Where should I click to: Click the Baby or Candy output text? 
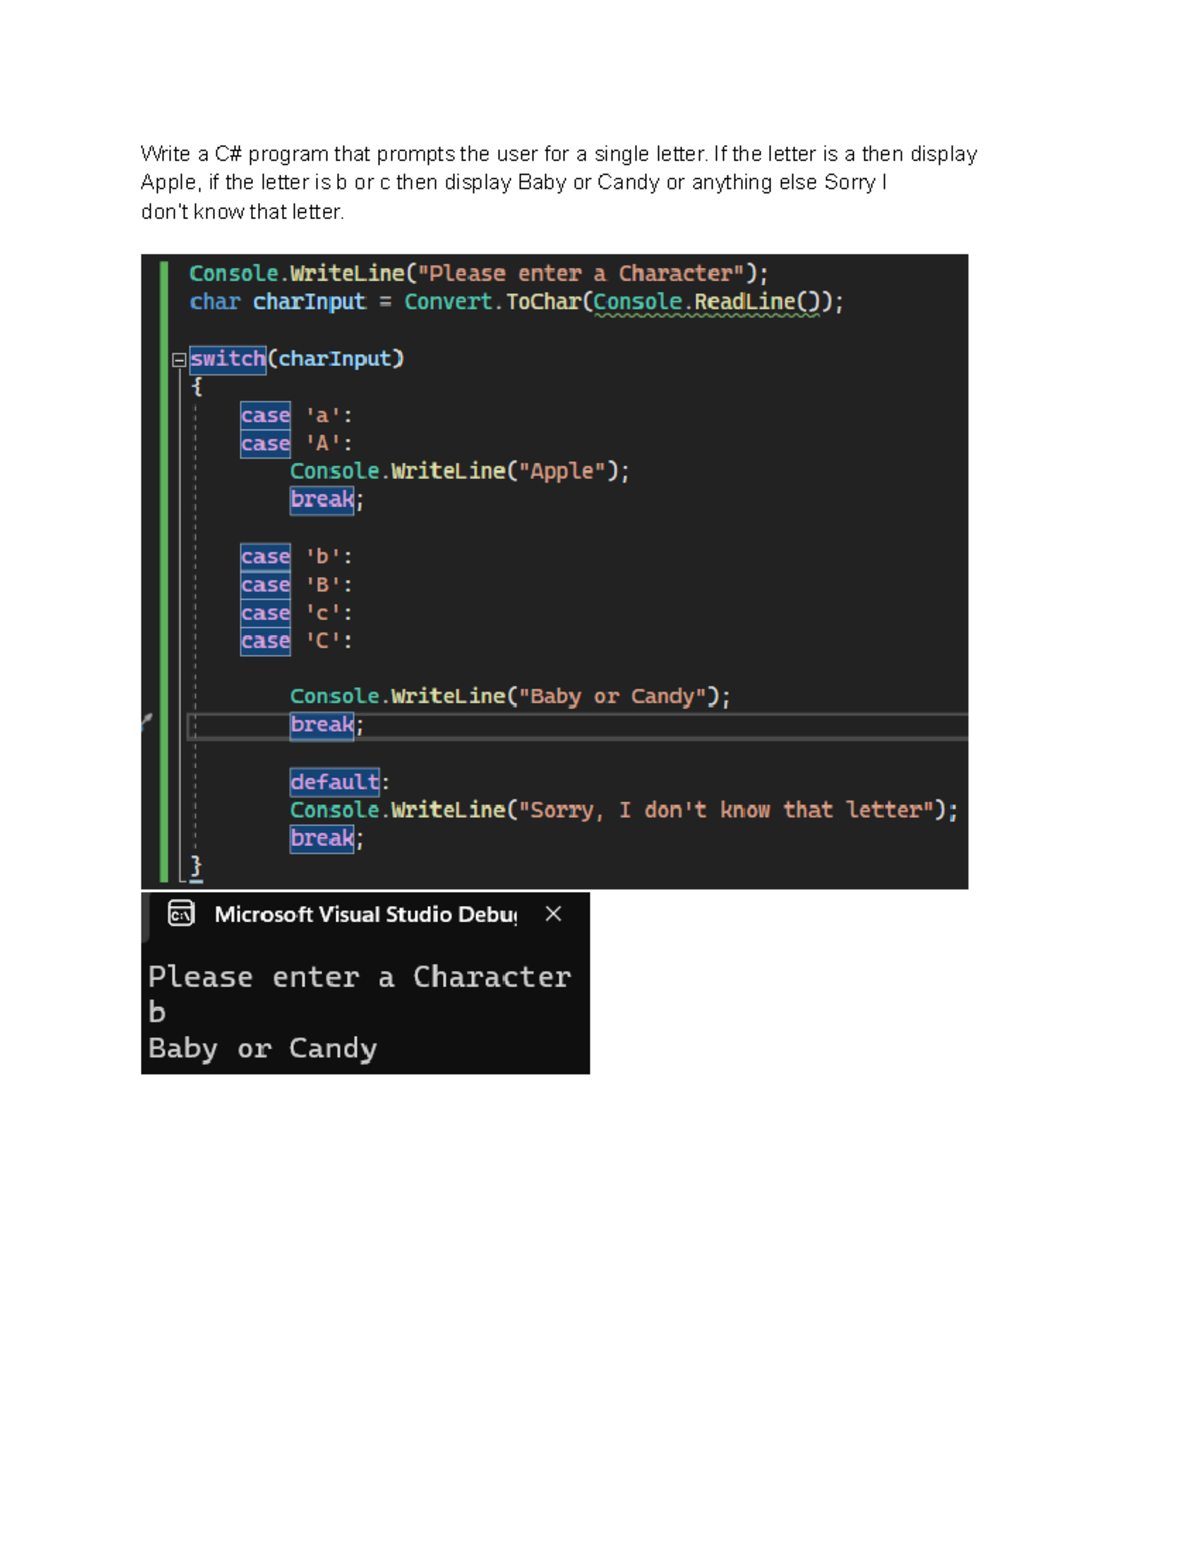tap(262, 1047)
